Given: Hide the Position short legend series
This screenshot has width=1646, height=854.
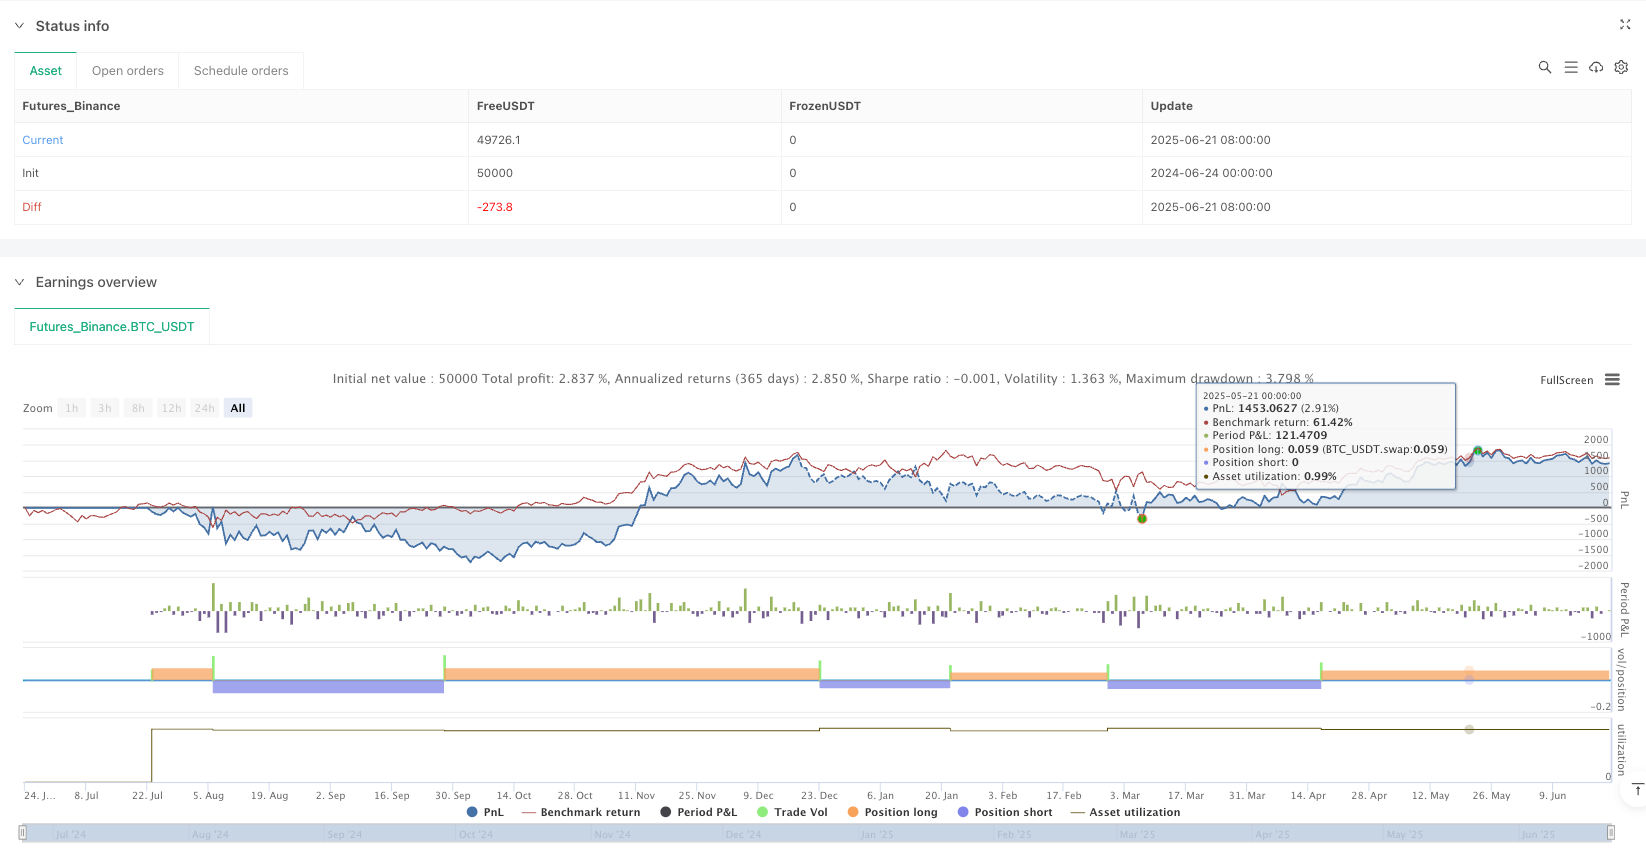Looking at the screenshot, I should coord(1004,812).
